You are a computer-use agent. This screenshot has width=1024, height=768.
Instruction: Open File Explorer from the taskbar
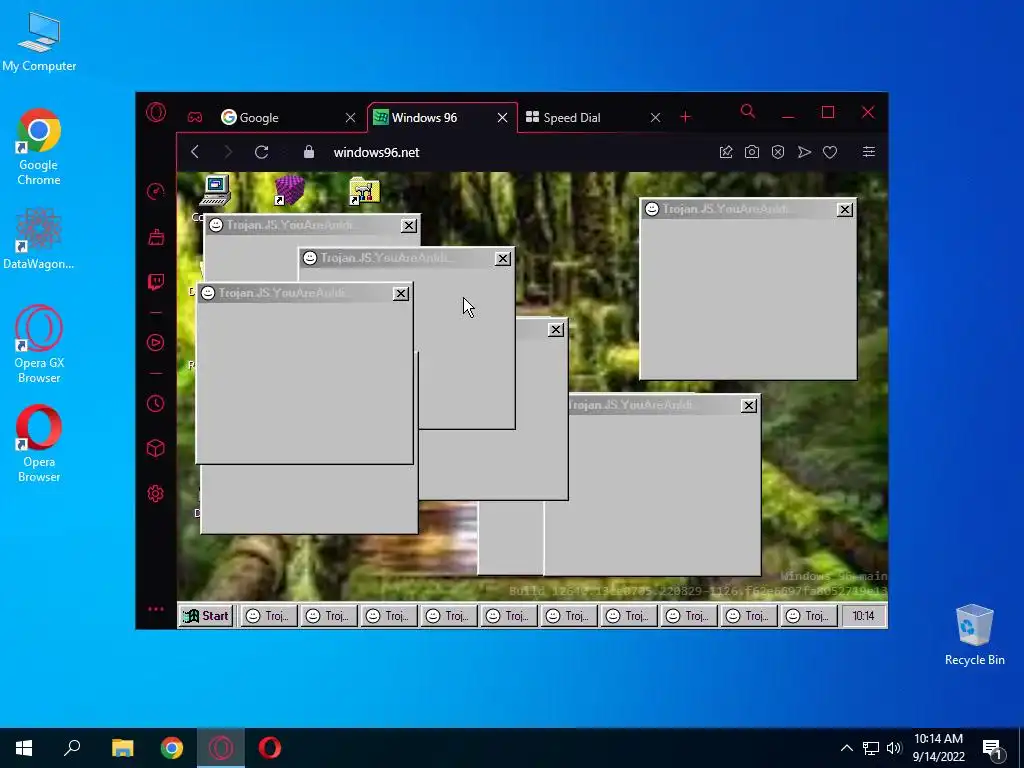coord(122,748)
